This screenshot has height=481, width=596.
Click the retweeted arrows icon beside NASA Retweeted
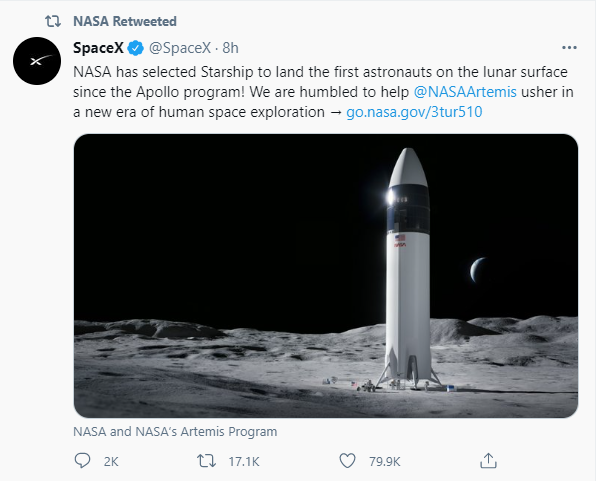(x=53, y=21)
